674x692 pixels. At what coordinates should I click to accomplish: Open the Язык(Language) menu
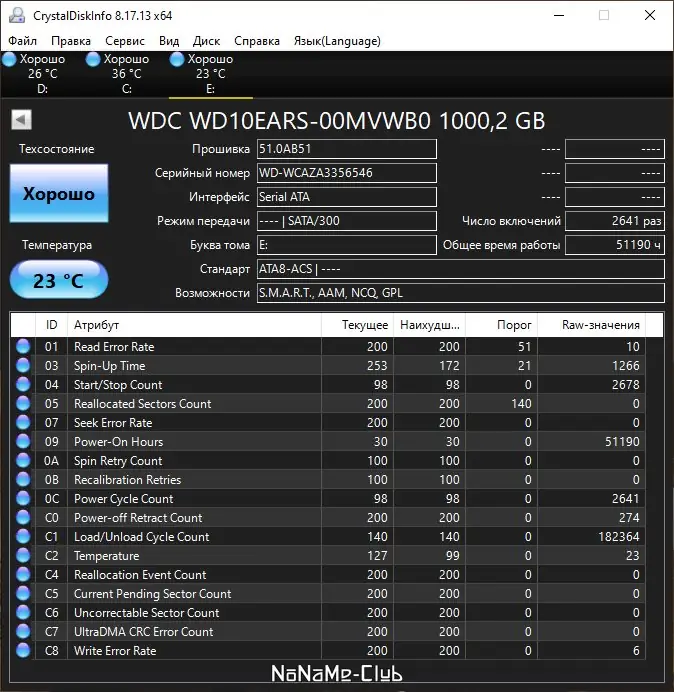coord(337,41)
